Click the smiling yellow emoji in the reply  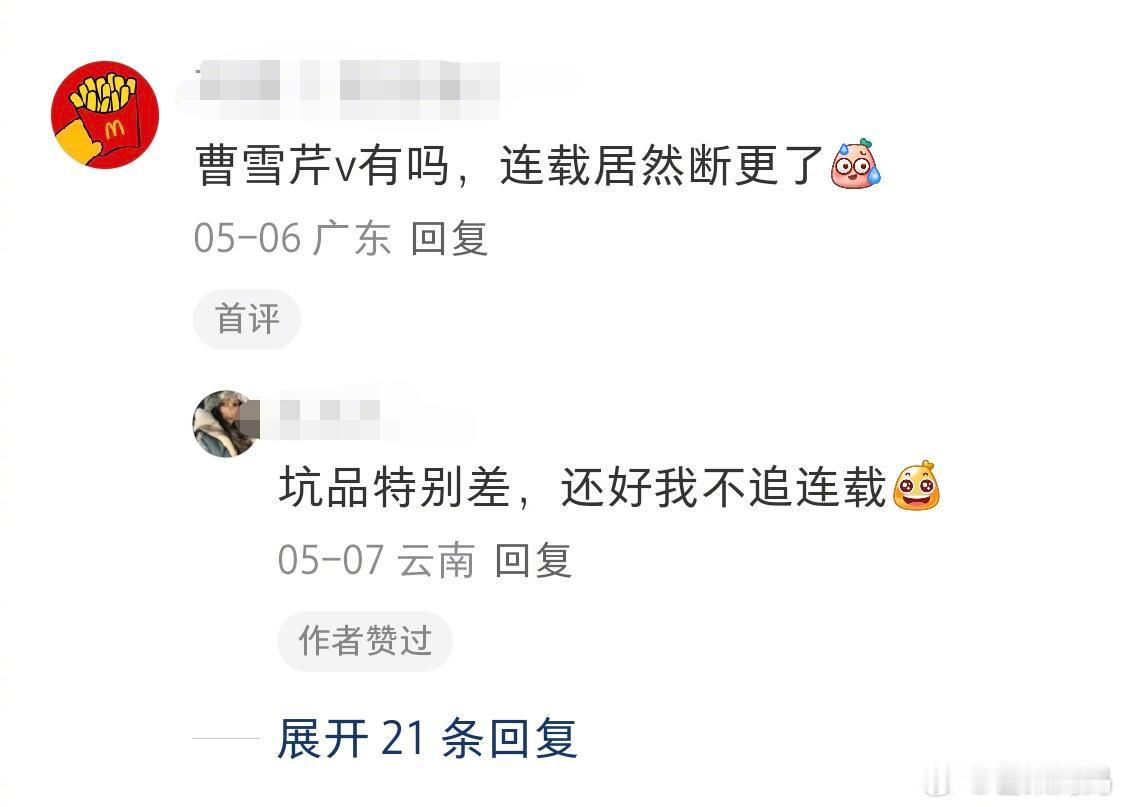click(916, 485)
